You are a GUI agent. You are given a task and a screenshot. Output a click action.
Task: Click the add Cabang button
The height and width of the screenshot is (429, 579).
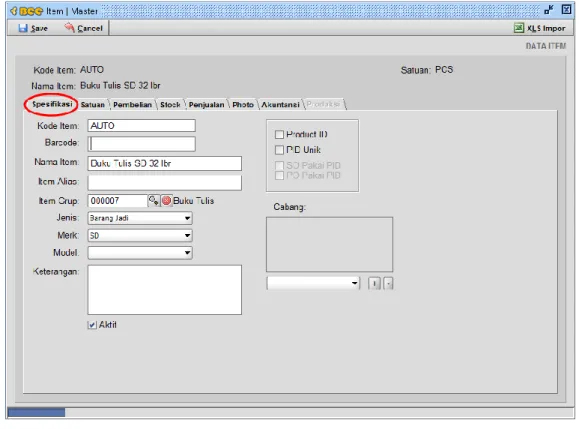pyautogui.click(x=374, y=284)
